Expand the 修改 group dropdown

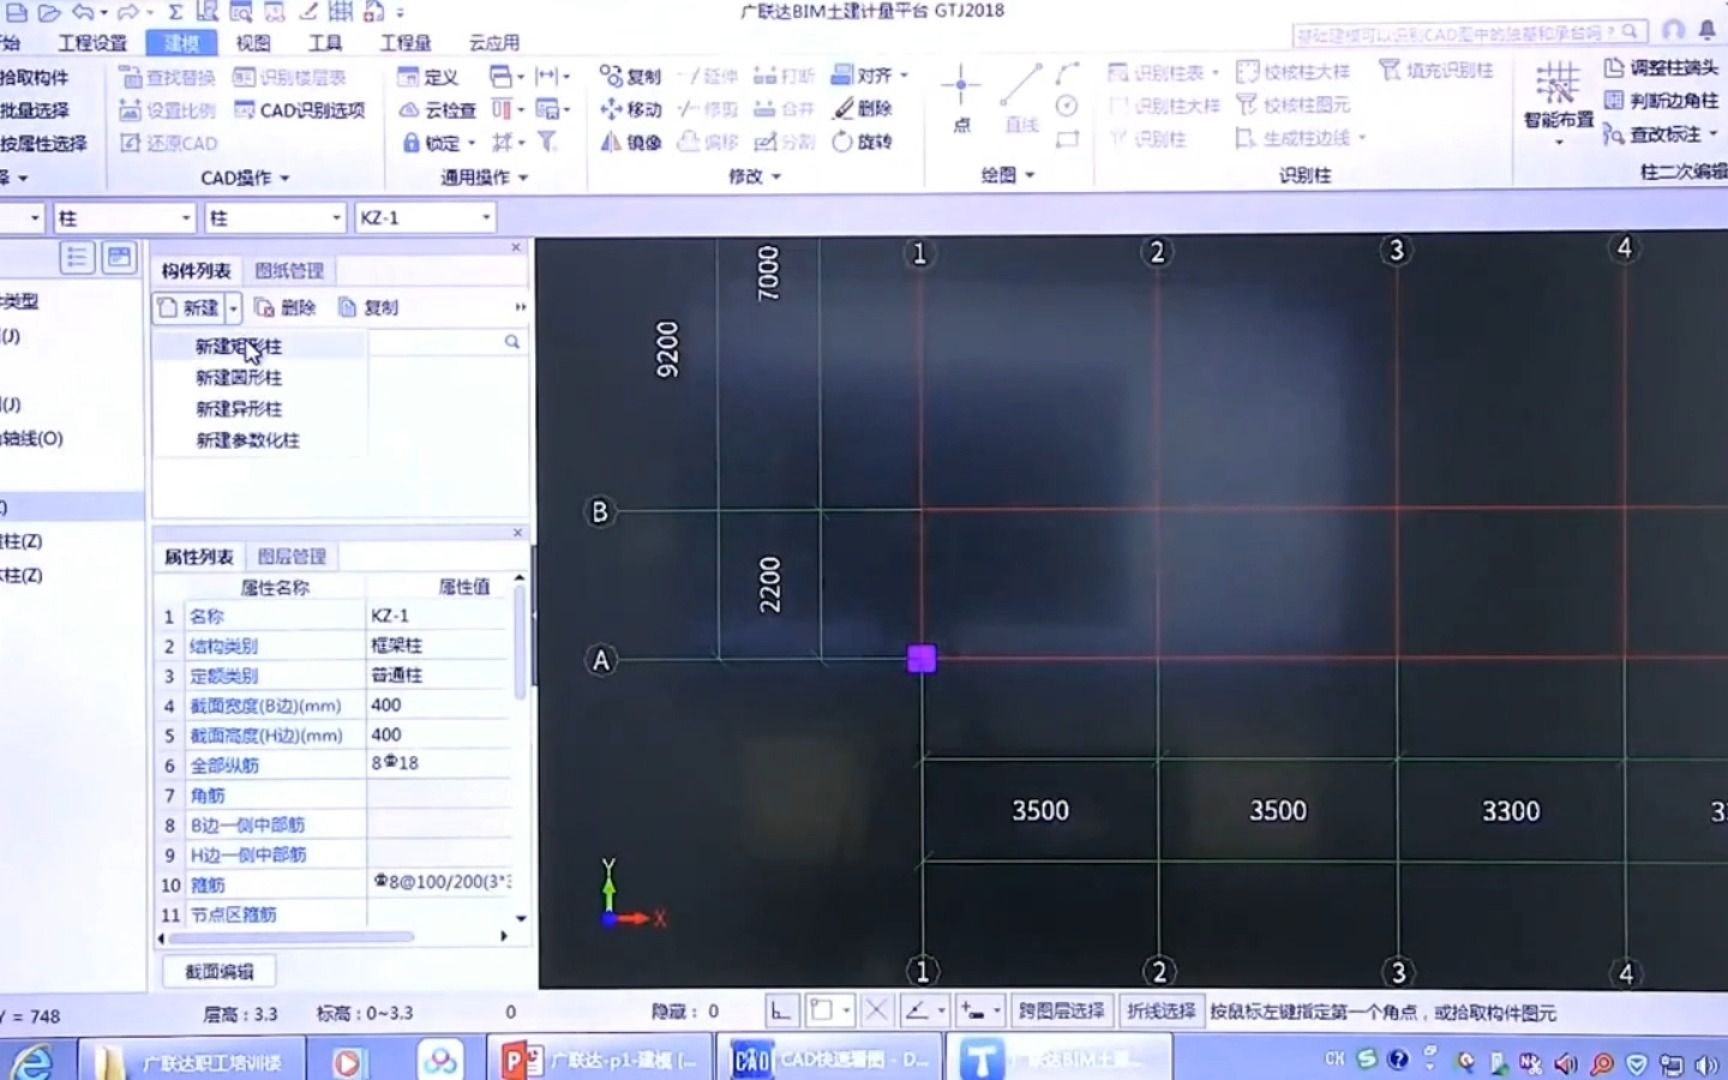(x=777, y=177)
